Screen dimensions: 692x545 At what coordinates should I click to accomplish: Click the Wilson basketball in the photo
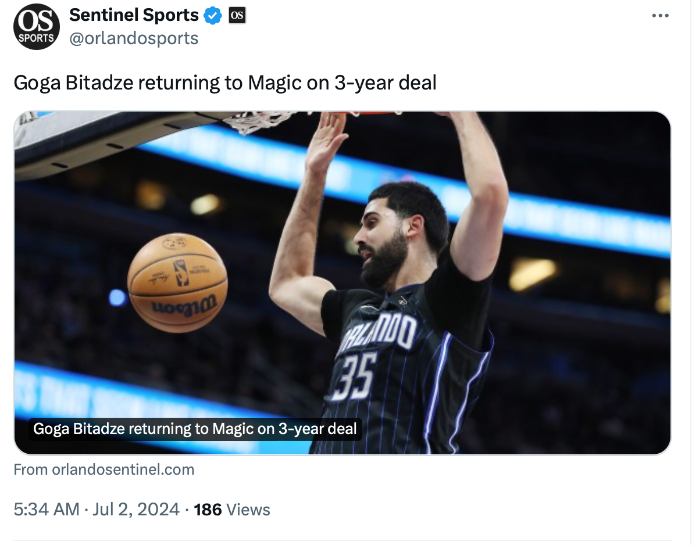[178, 282]
